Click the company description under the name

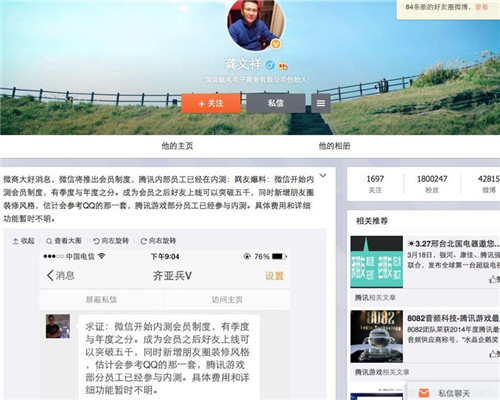coord(256,80)
